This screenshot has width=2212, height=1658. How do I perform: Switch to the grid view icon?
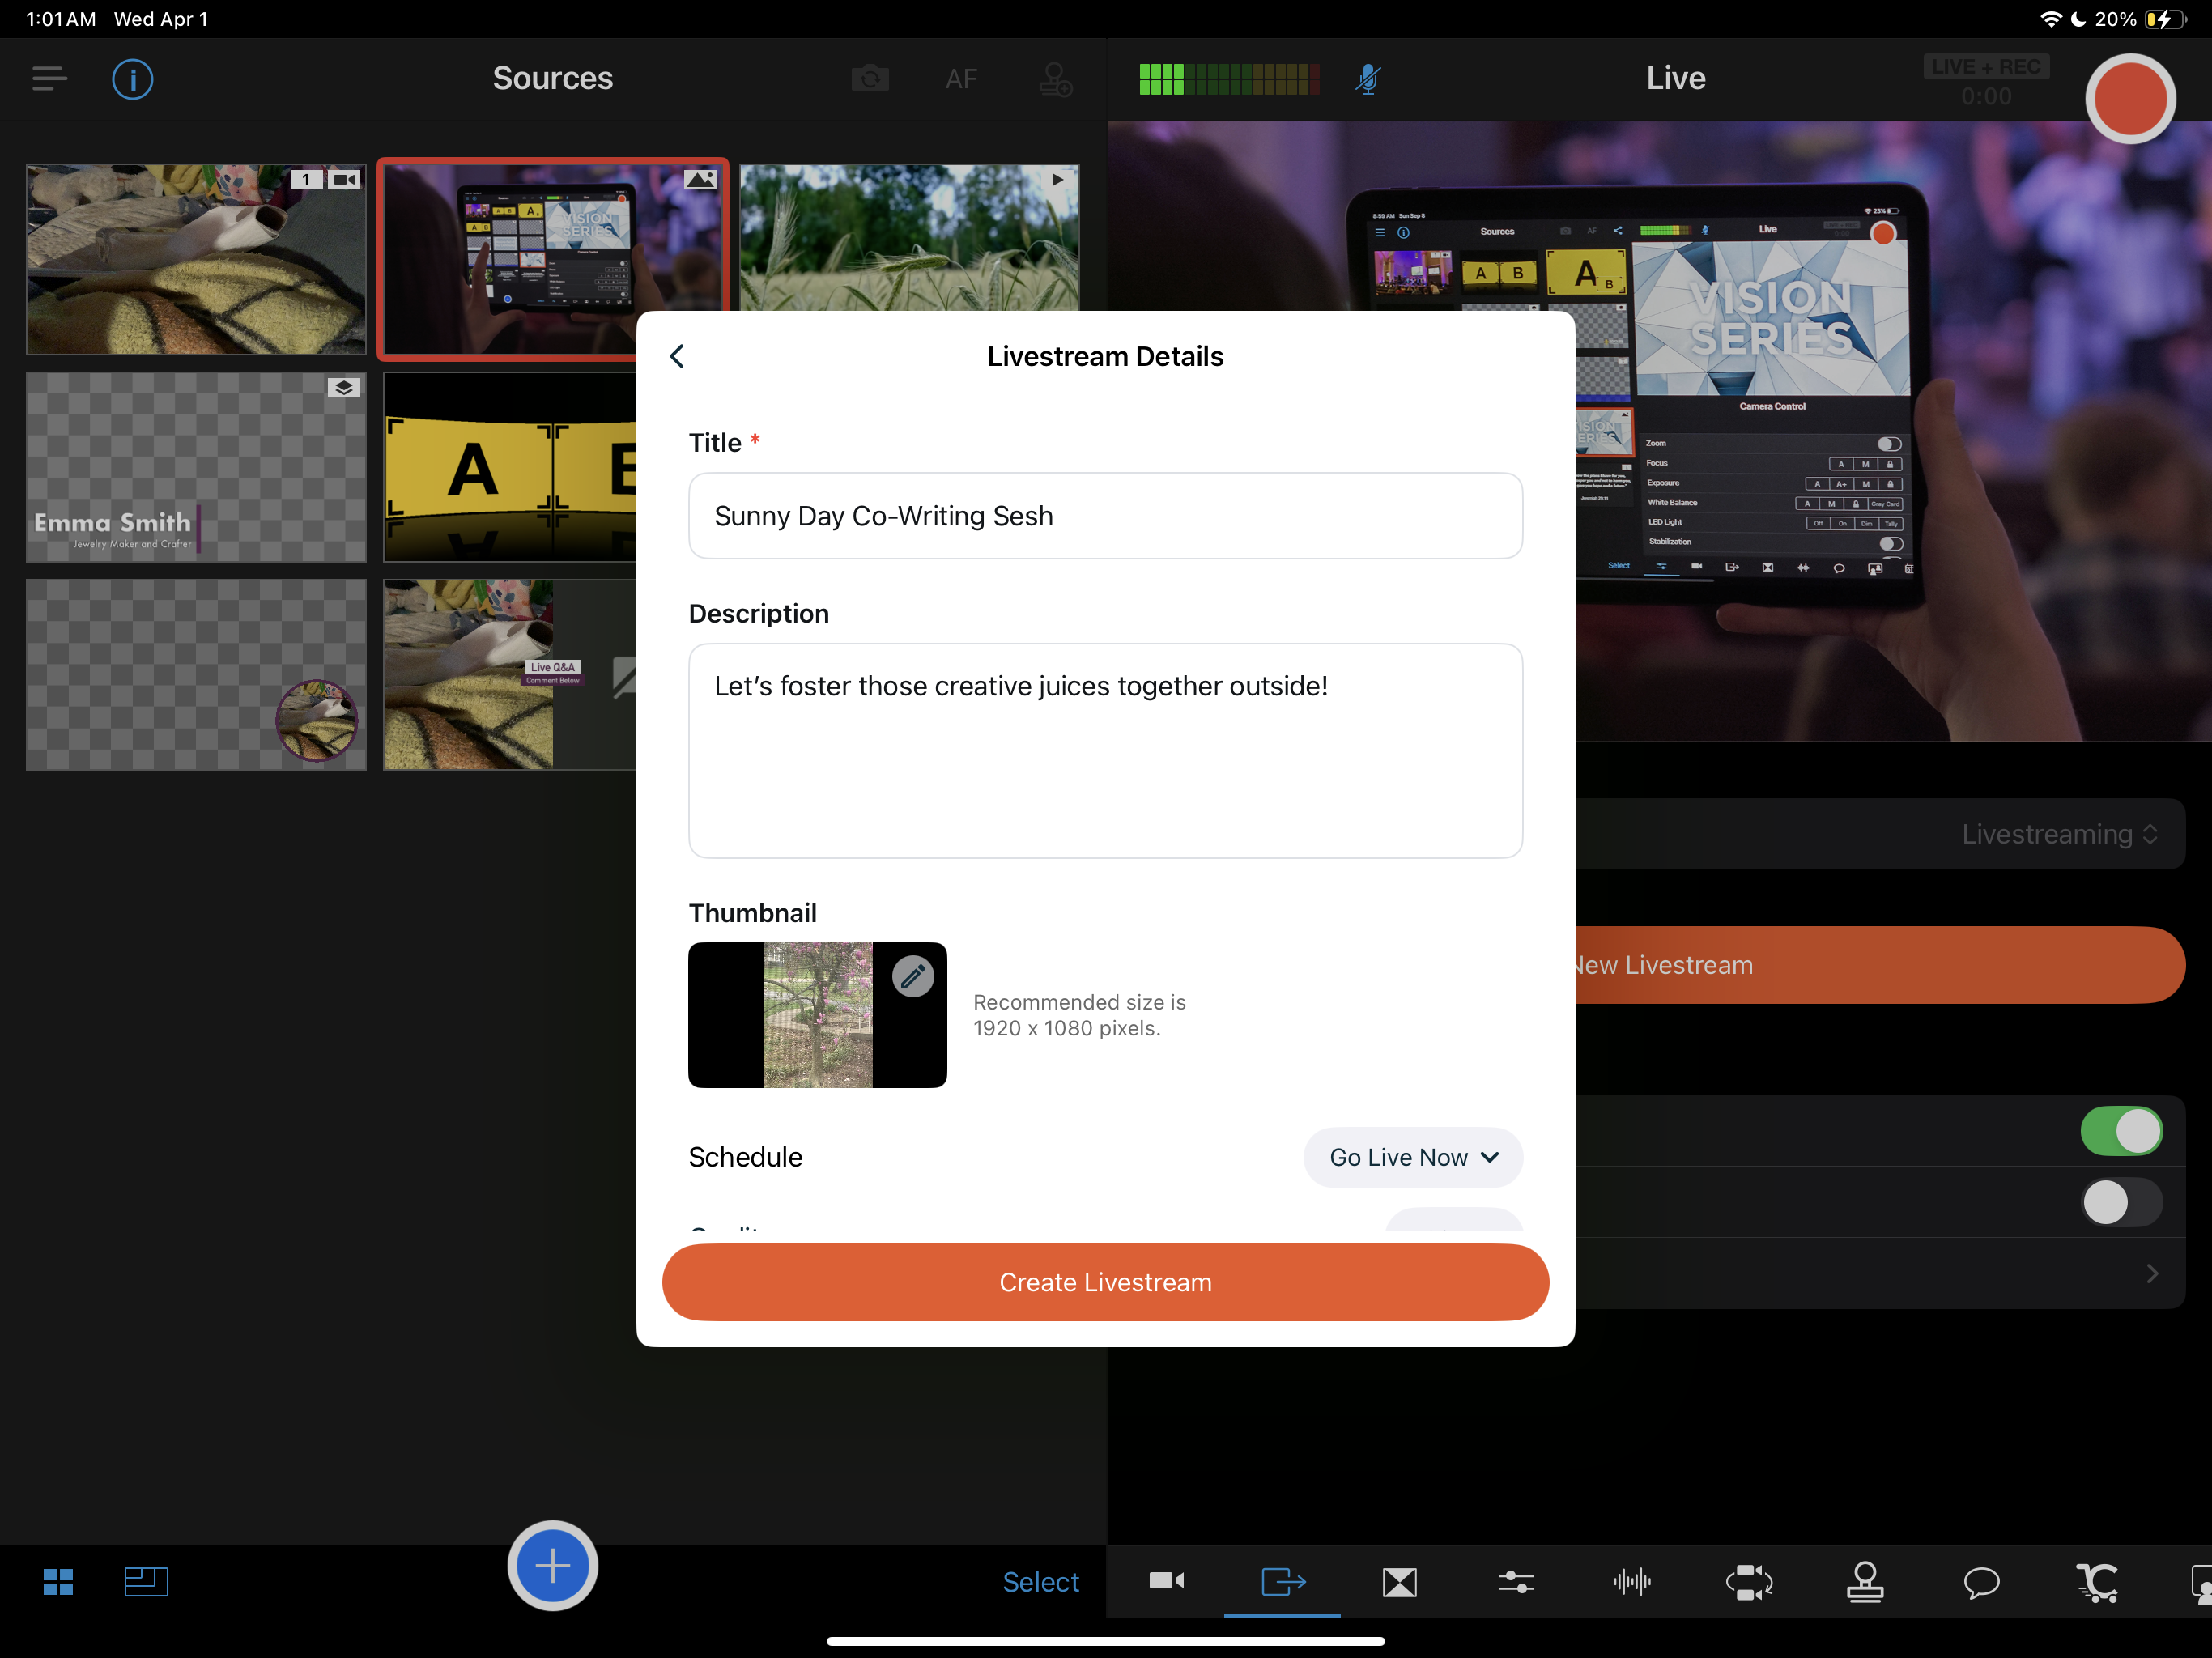pyautogui.click(x=58, y=1581)
